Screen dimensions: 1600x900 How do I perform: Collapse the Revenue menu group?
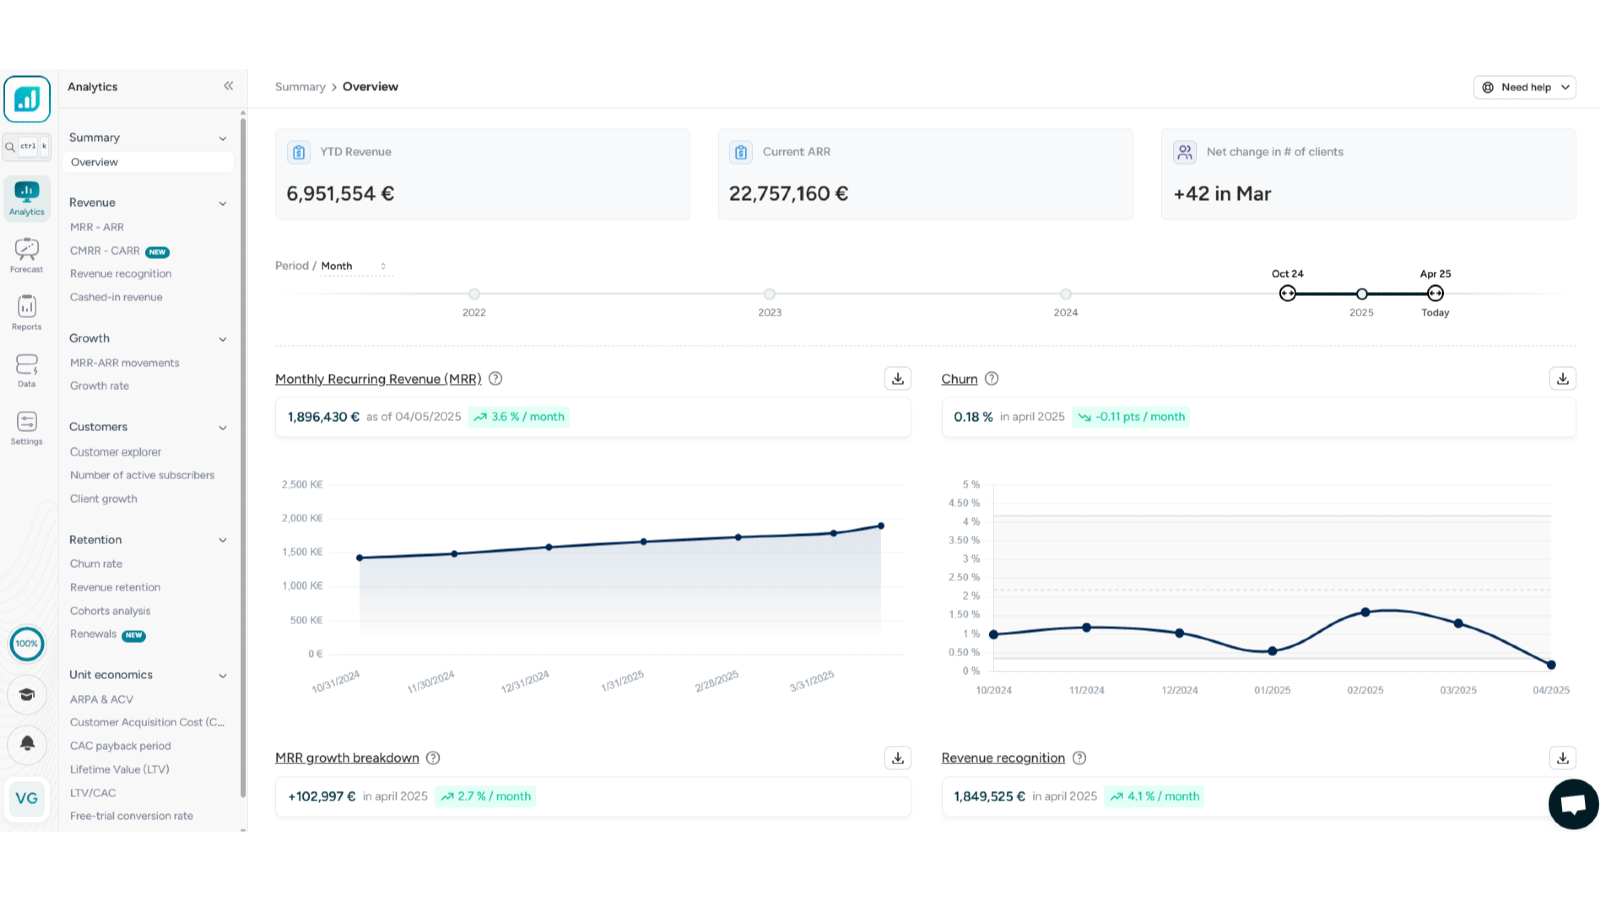point(222,203)
